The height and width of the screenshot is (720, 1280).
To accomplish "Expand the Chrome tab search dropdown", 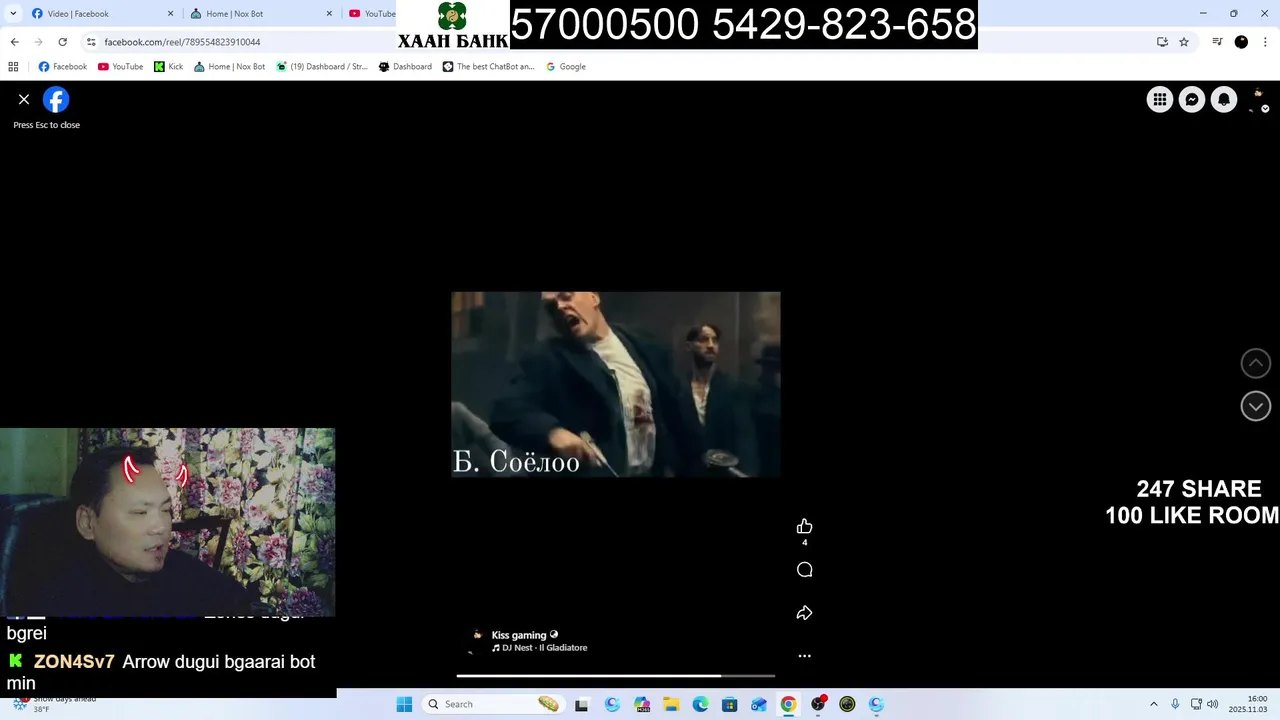I will click(x=12, y=14).
